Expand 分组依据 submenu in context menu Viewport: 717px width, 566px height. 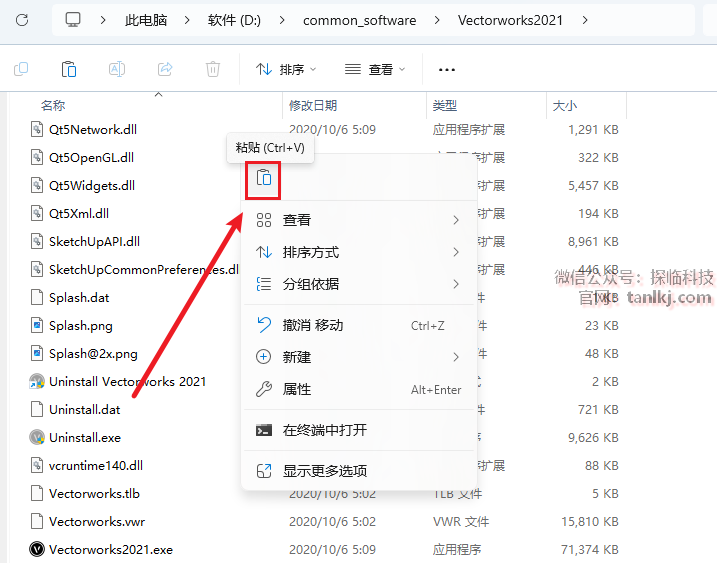[x=358, y=284]
